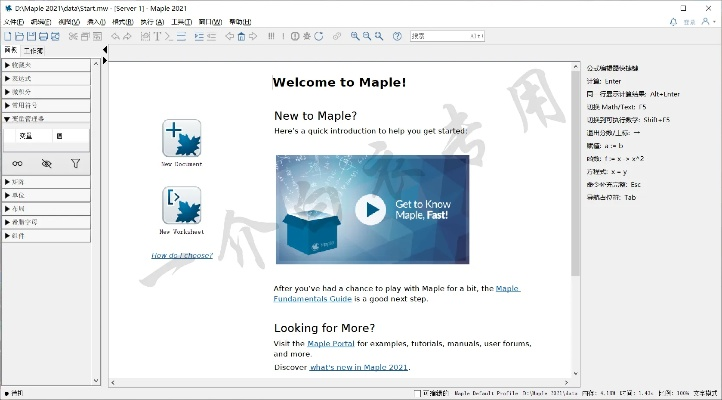Viewport: 722px width, 400px height.
Task: Play the Get to Know Maple video
Action: 371,208
